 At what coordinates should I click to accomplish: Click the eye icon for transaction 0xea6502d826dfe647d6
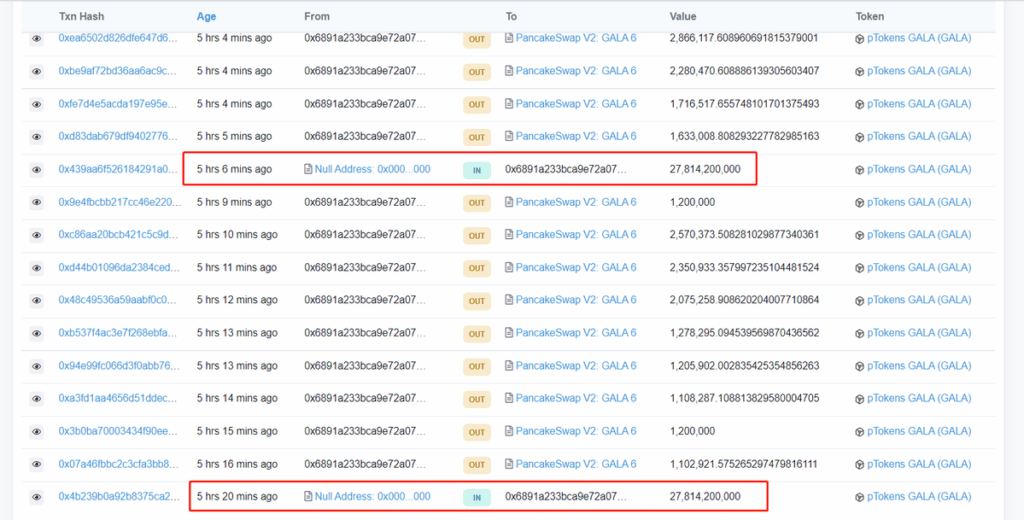point(37,39)
